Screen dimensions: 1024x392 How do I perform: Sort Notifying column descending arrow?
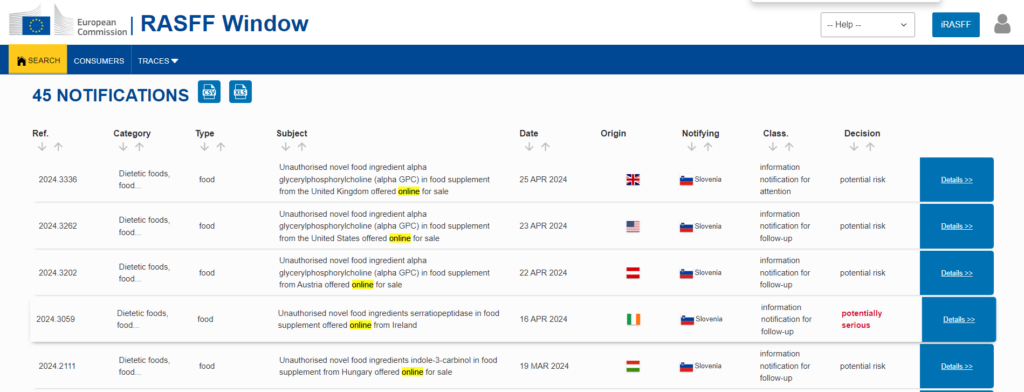[x=692, y=147]
